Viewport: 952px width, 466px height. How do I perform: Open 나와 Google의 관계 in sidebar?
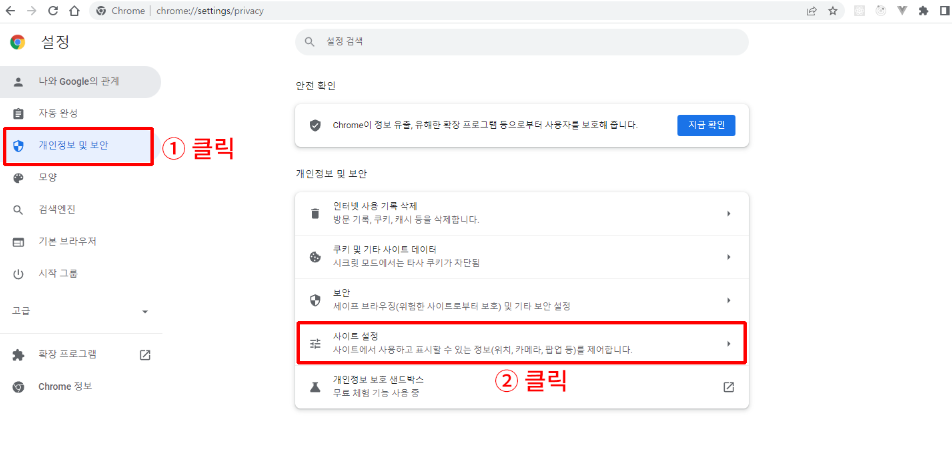(80, 82)
